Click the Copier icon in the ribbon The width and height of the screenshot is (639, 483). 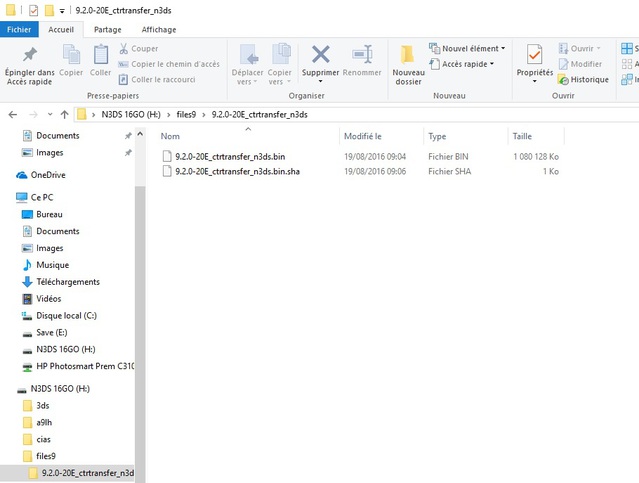[x=71, y=55]
